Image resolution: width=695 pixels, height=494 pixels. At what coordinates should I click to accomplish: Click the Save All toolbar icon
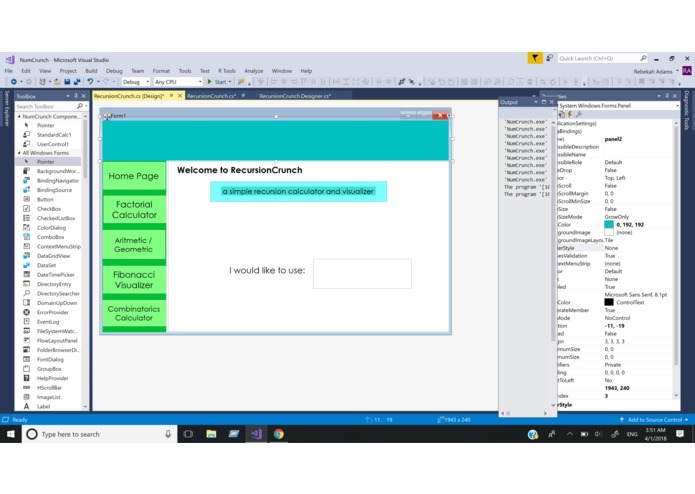pyautogui.click(x=77, y=82)
